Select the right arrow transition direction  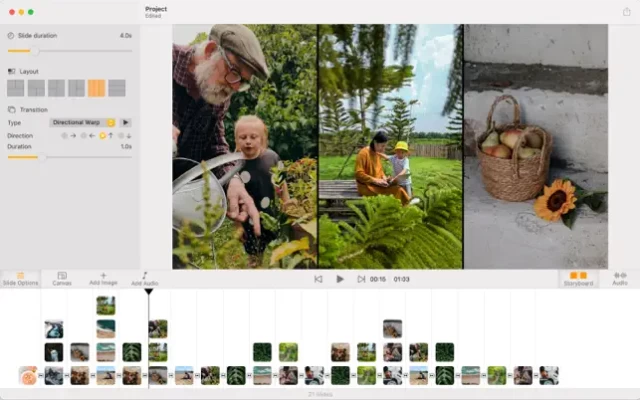coord(74,135)
